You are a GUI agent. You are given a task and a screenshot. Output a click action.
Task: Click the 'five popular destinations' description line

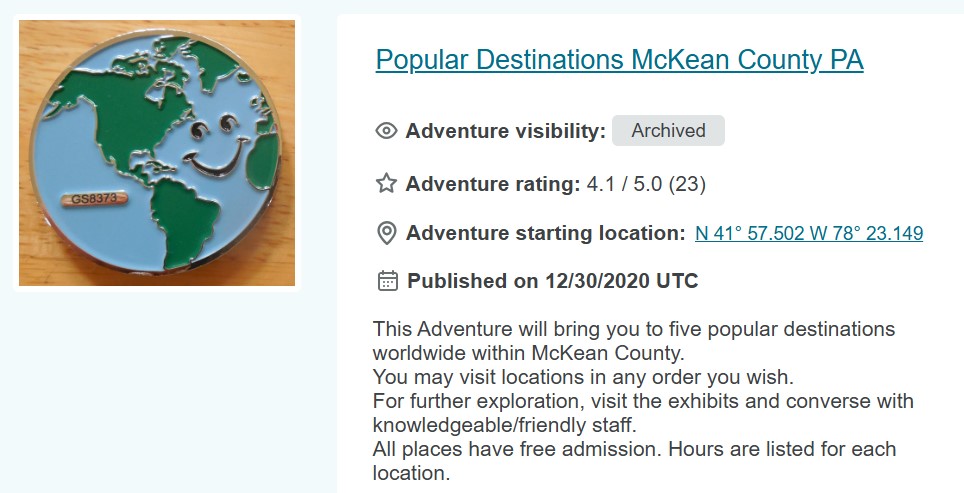click(x=633, y=329)
